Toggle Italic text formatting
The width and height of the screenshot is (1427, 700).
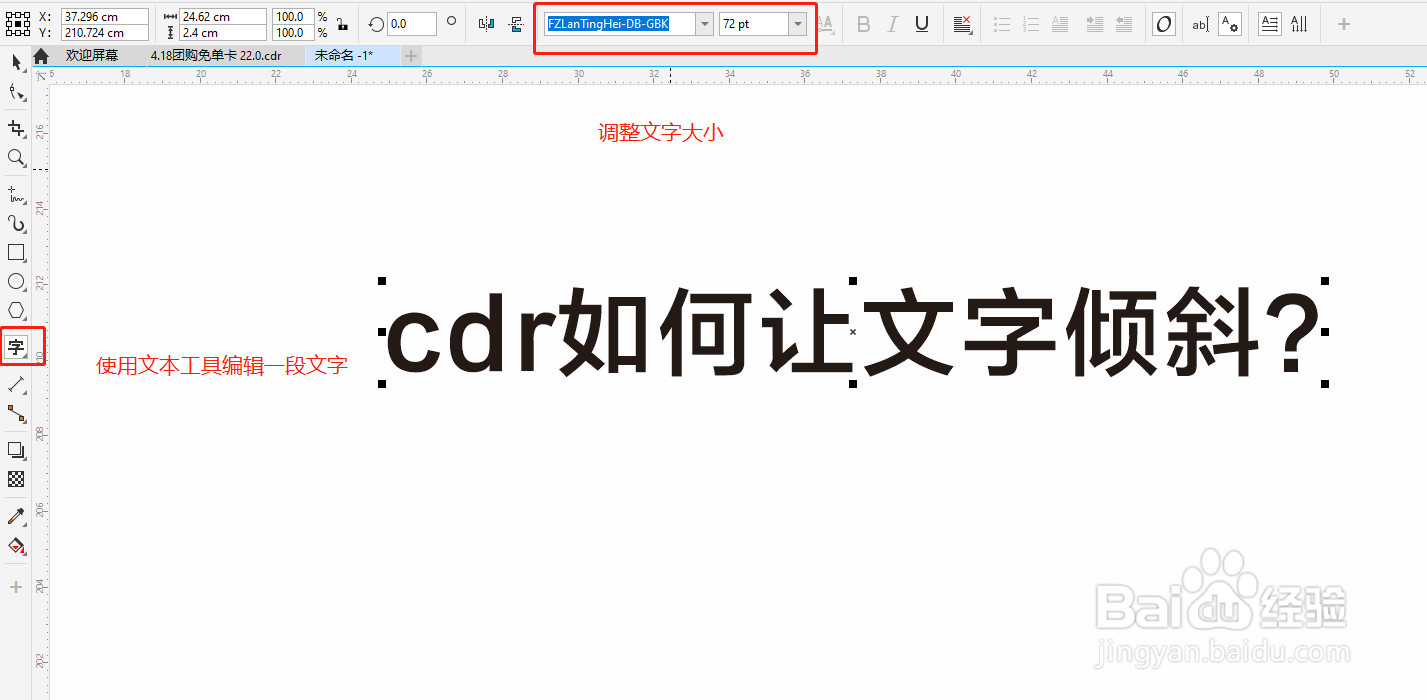pyautogui.click(x=893, y=24)
